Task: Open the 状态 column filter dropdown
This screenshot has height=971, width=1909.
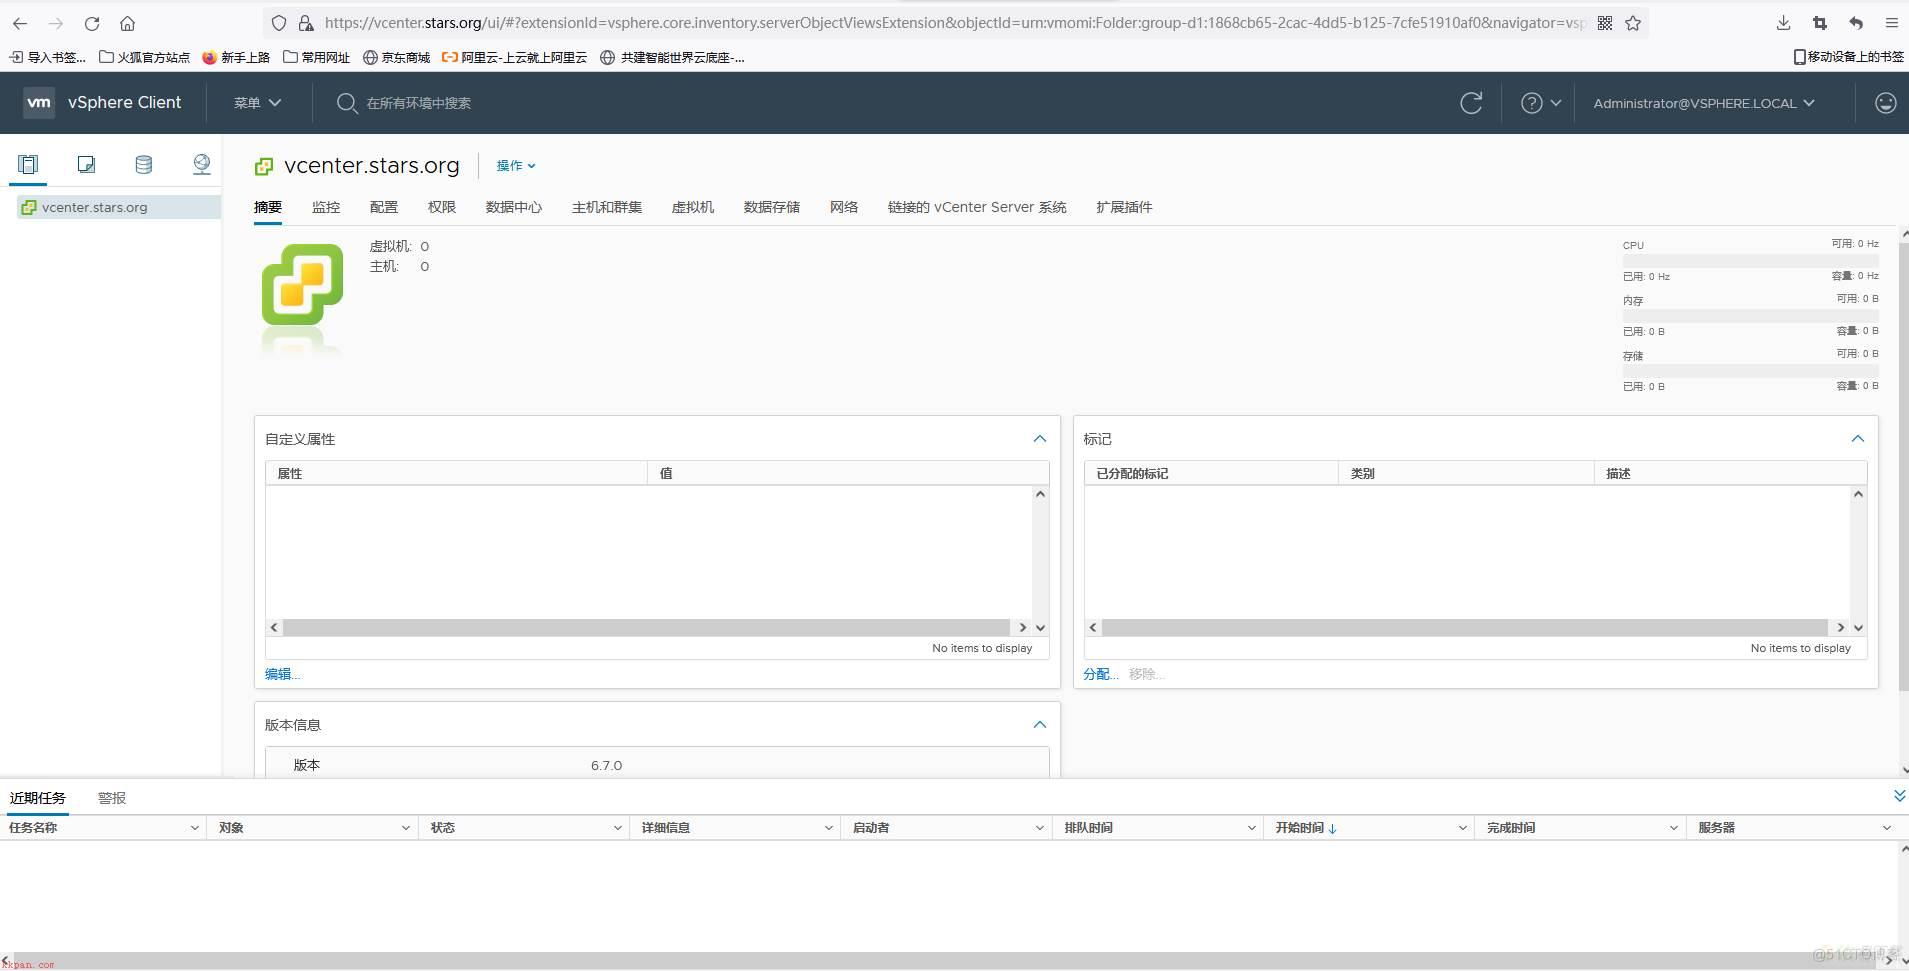Action: point(617,828)
